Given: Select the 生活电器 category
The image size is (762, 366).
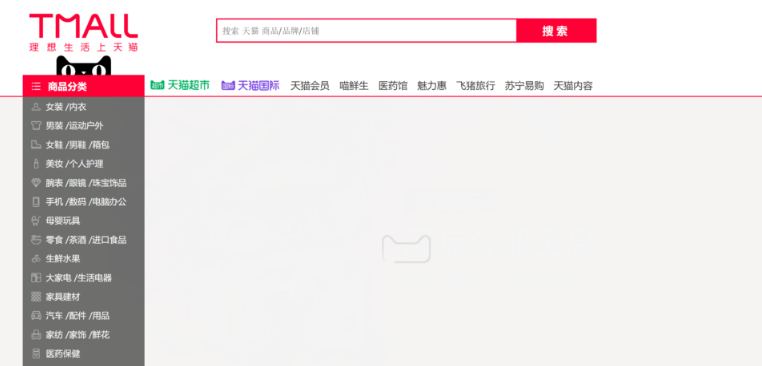Looking at the screenshot, I should pos(94,278).
